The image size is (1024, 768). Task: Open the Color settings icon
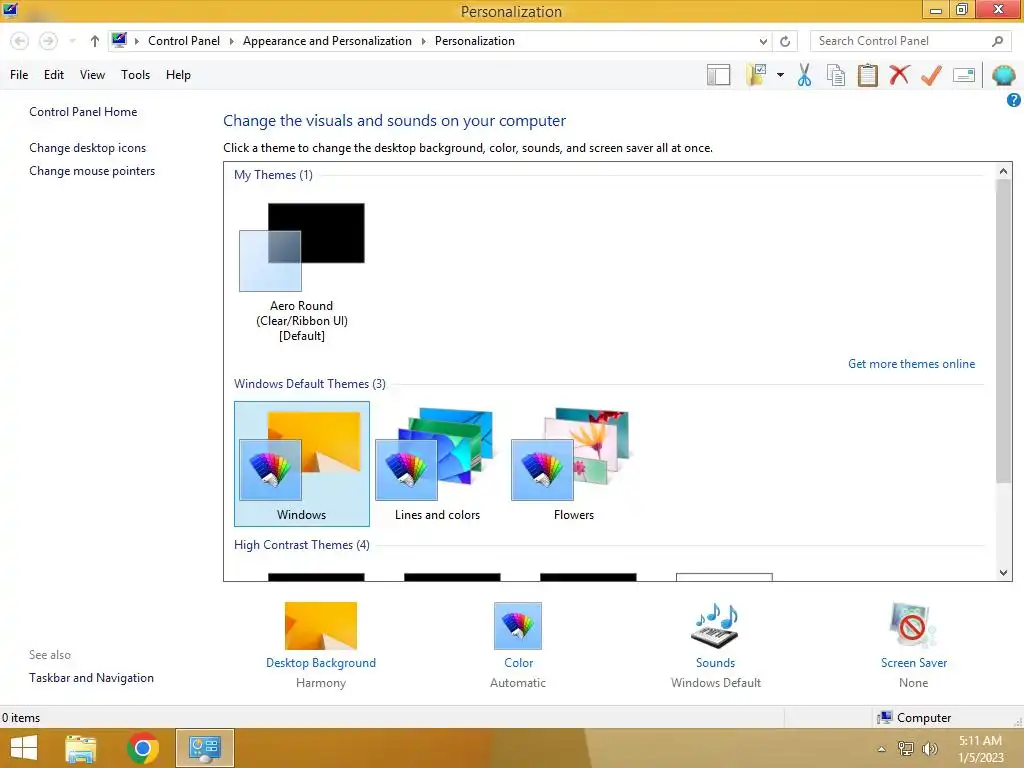(x=518, y=626)
